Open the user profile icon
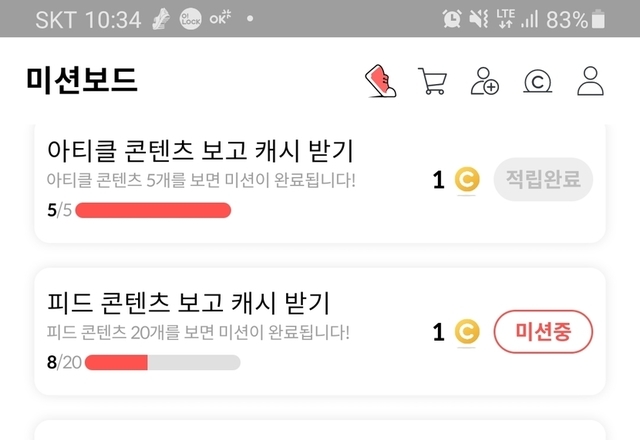 click(591, 81)
